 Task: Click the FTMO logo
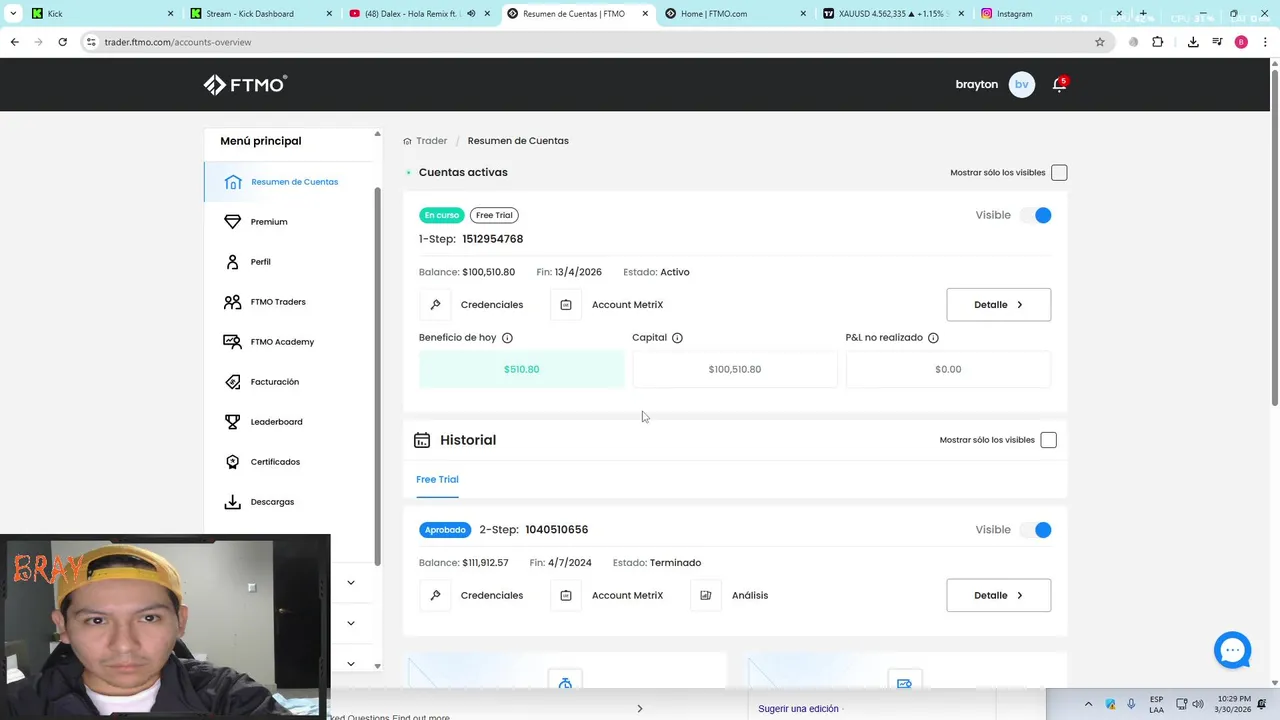coord(245,85)
